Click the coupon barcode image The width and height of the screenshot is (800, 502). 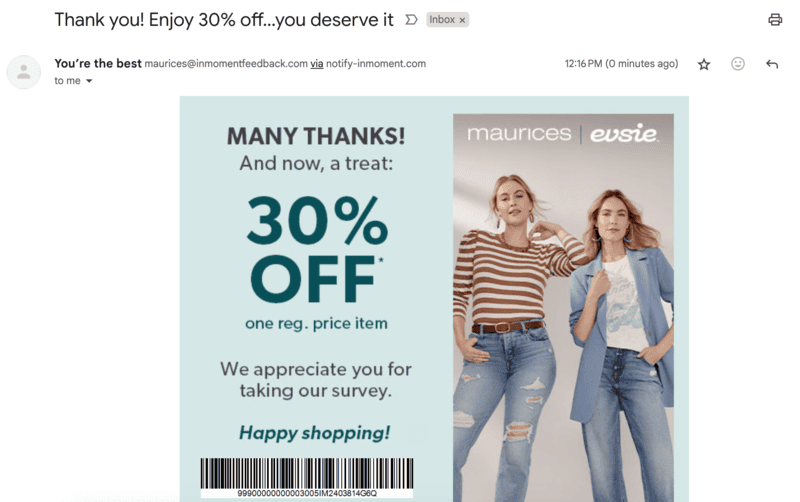(x=307, y=478)
